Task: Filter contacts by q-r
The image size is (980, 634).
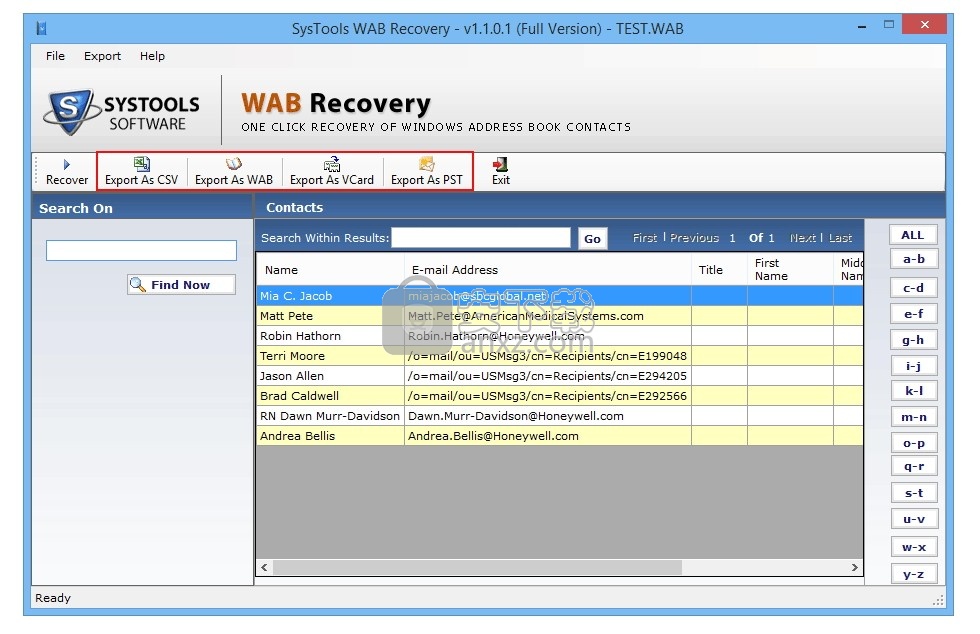Action: [914, 466]
